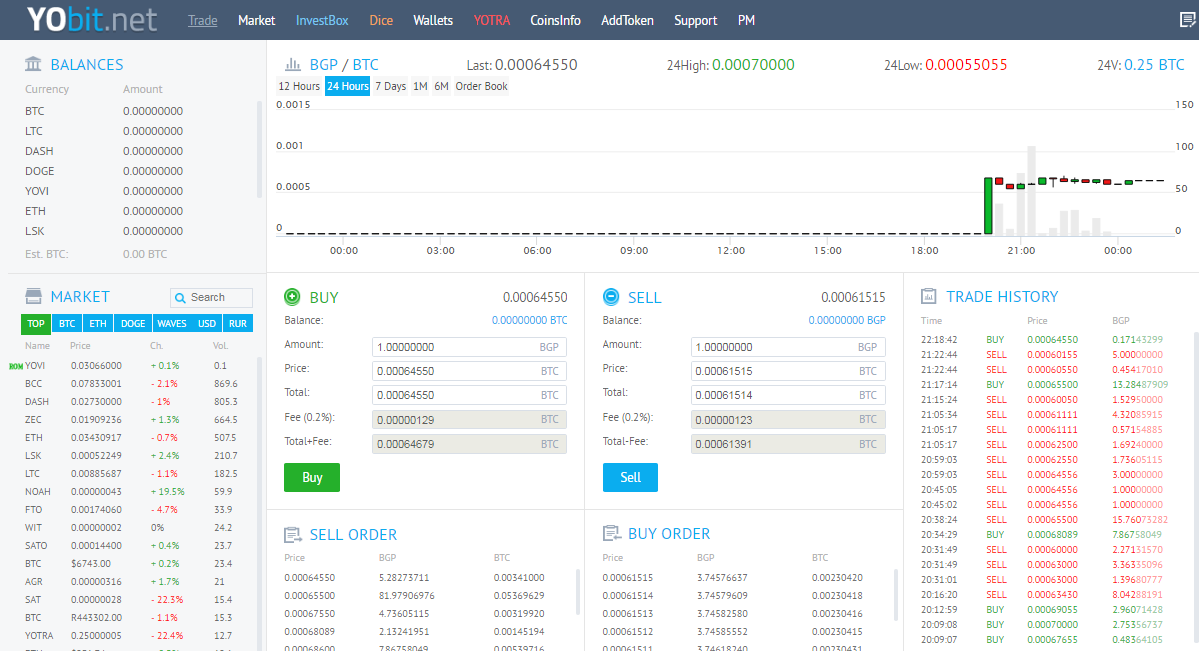Click the green plus icon beside BUY
The image size is (1199, 651).
[292, 297]
